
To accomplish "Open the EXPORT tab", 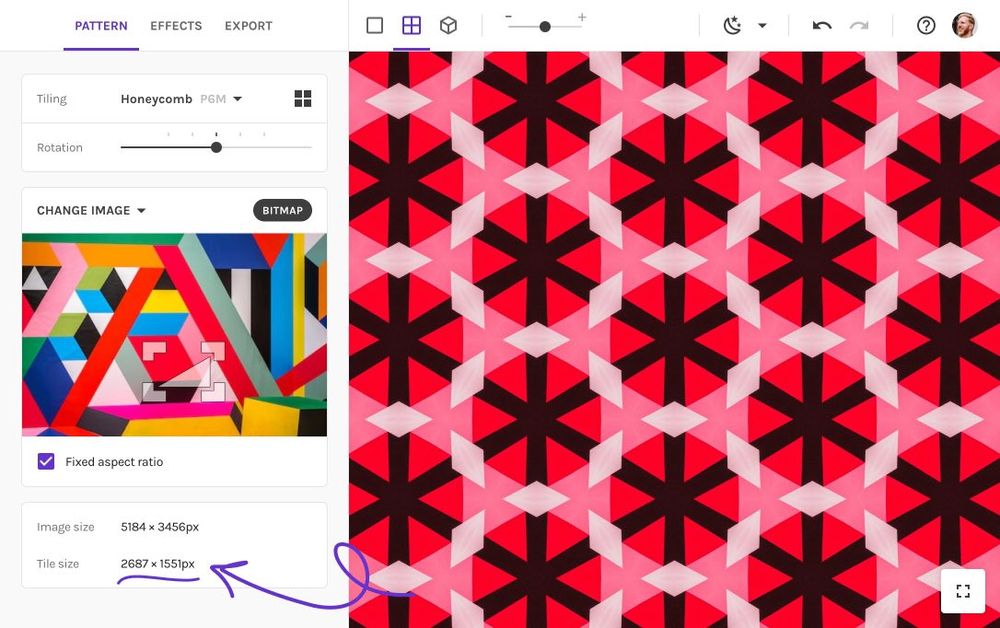I will pos(248,26).
